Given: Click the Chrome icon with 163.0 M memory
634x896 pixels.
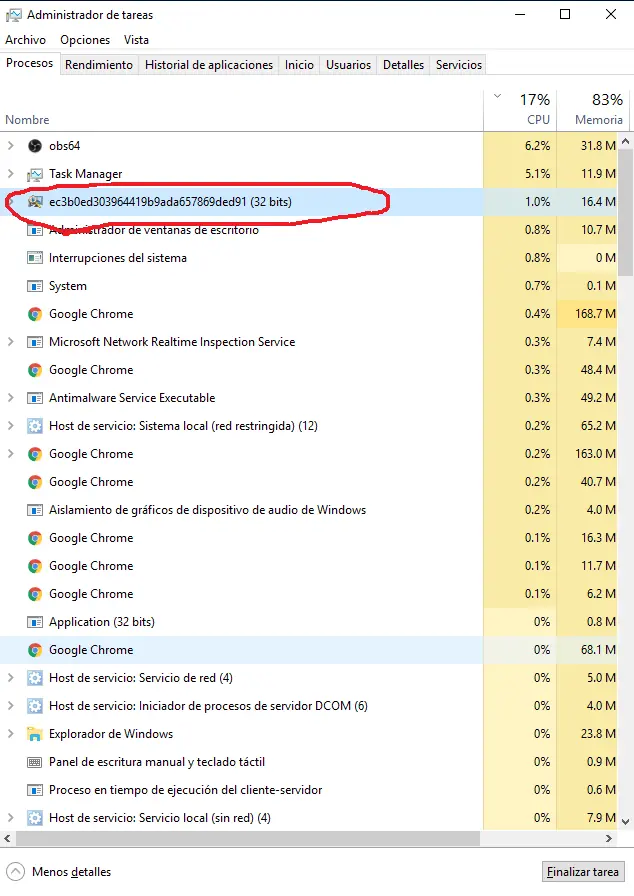Looking at the screenshot, I should 35,454.
